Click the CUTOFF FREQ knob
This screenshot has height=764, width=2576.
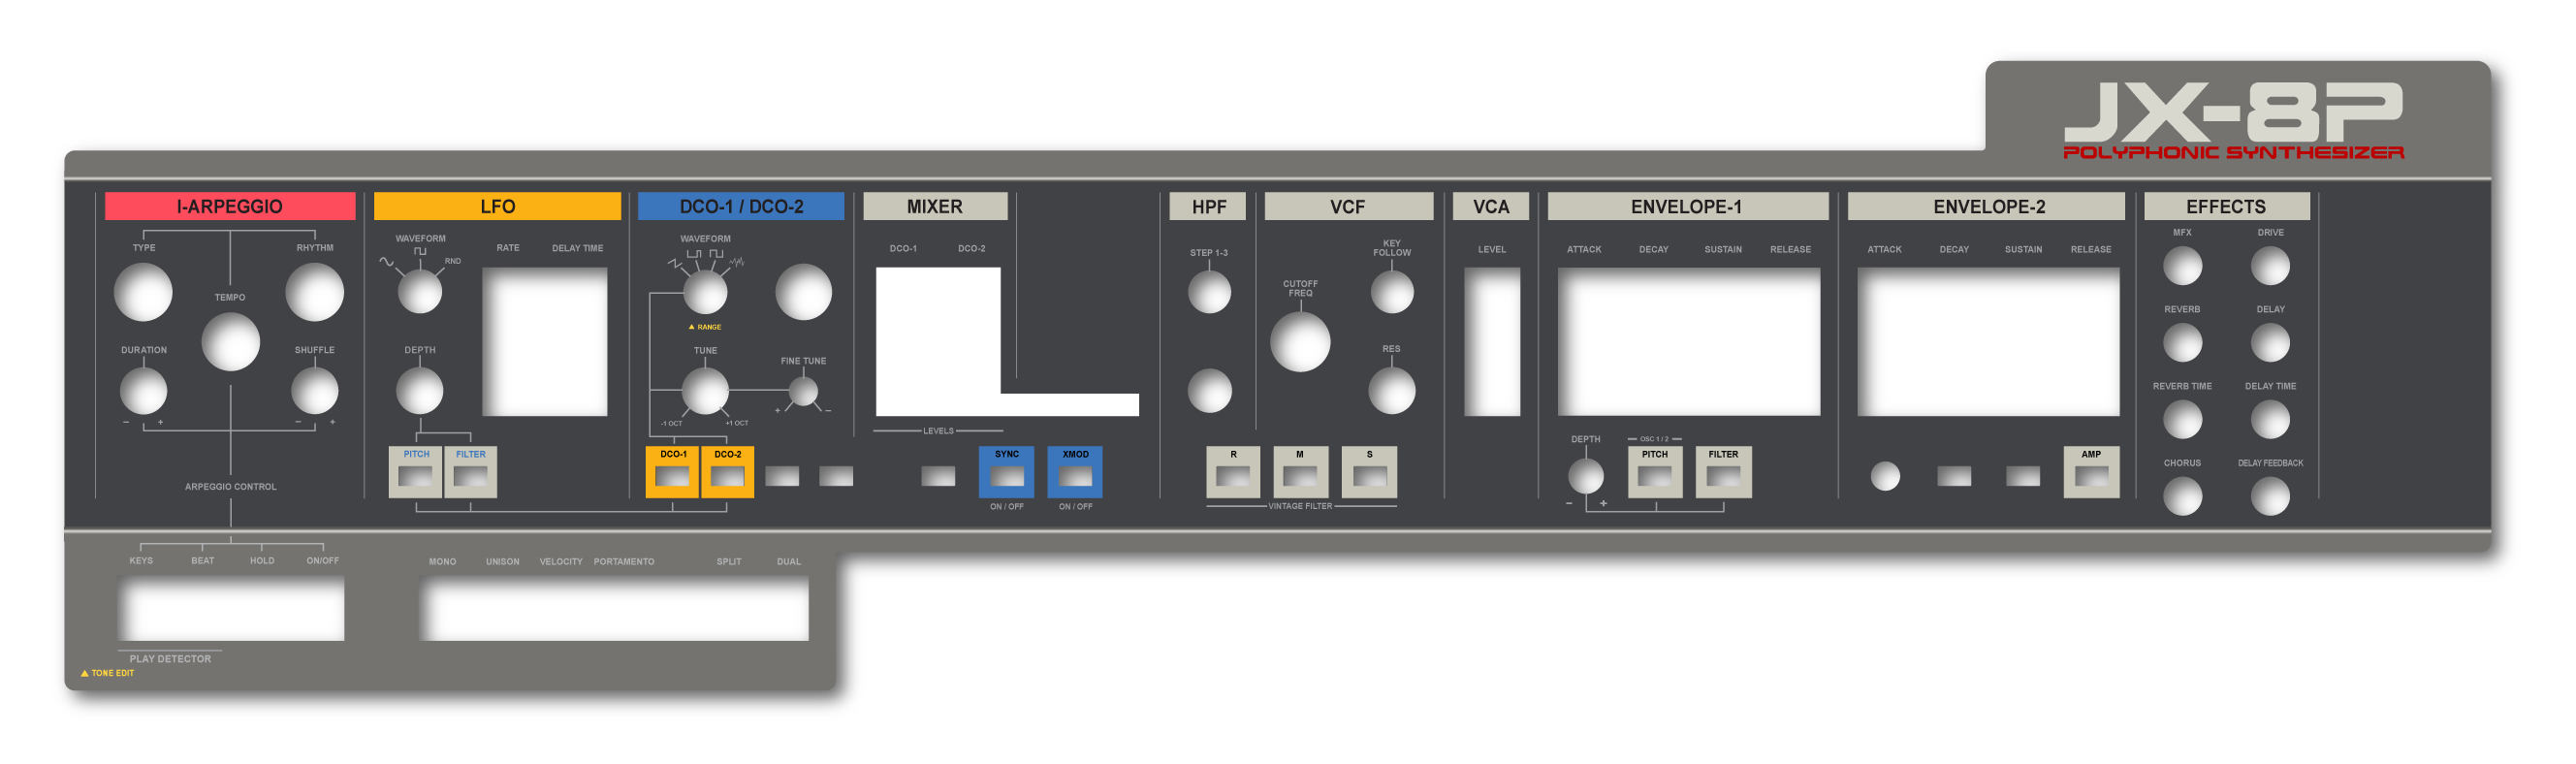point(1300,342)
